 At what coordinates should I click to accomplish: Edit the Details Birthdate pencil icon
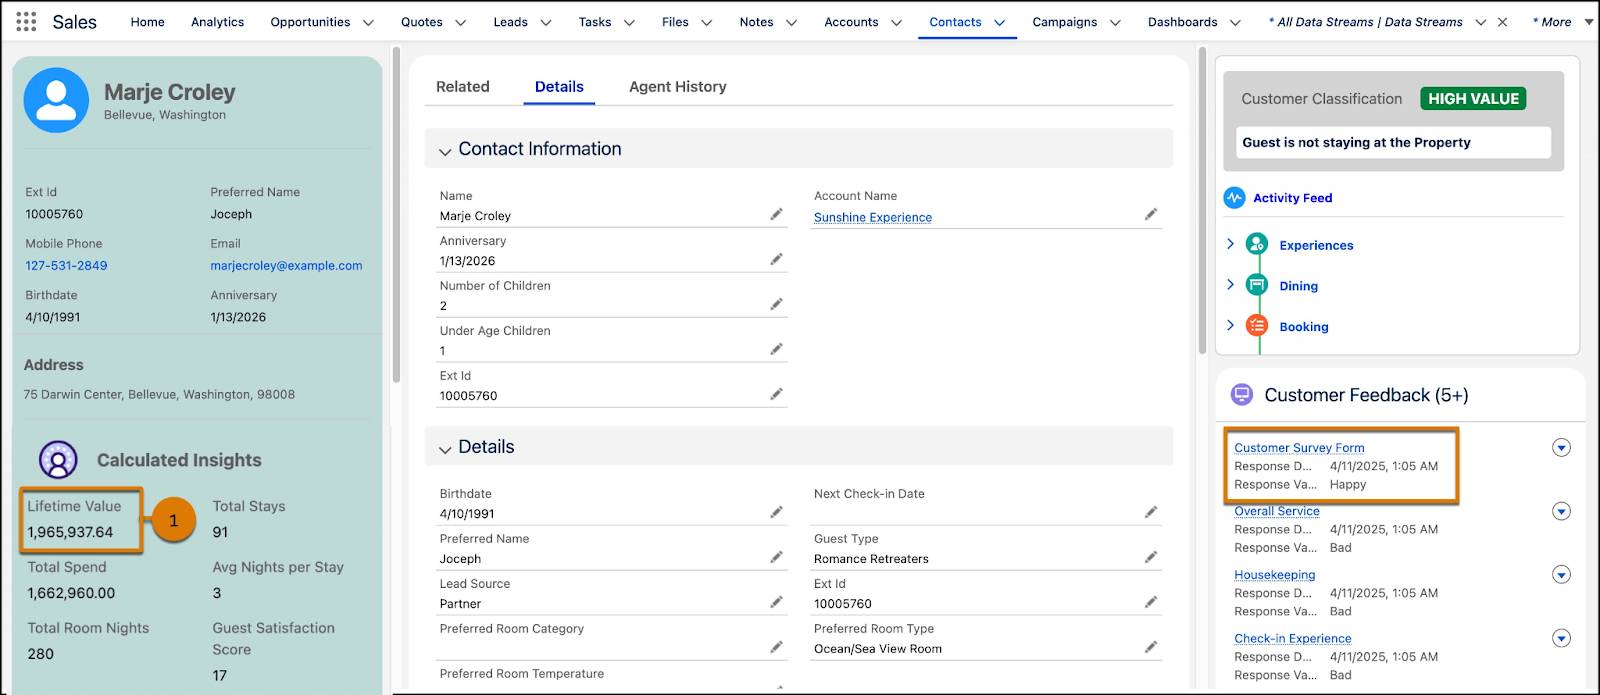coord(776,512)
